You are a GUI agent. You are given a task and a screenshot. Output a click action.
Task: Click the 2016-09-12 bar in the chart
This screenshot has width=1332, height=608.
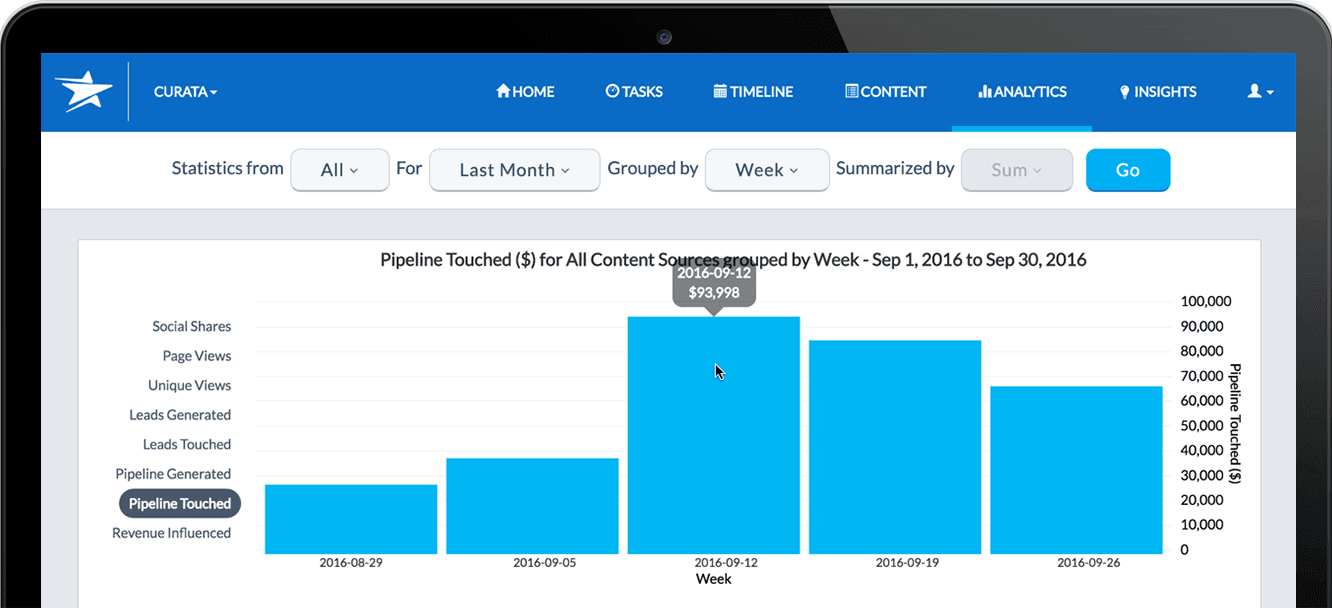713,430
